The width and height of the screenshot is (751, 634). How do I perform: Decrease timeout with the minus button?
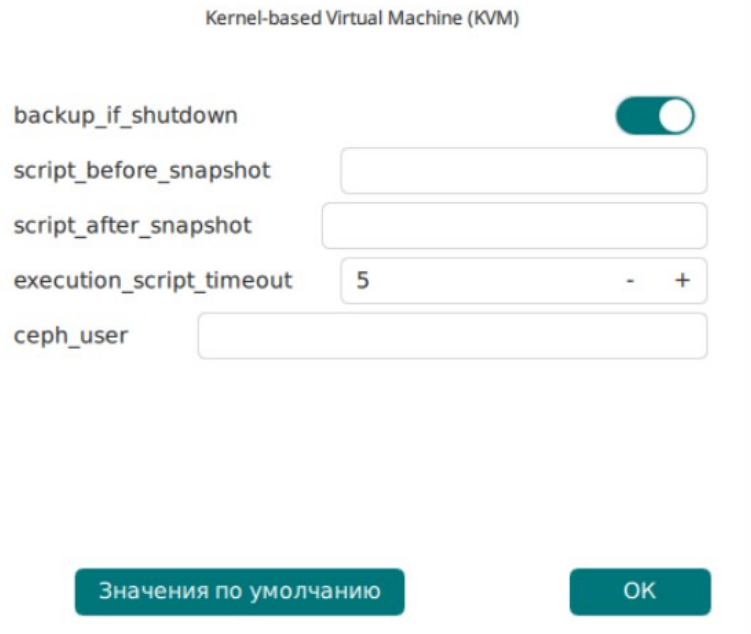(x=630, y=281)
